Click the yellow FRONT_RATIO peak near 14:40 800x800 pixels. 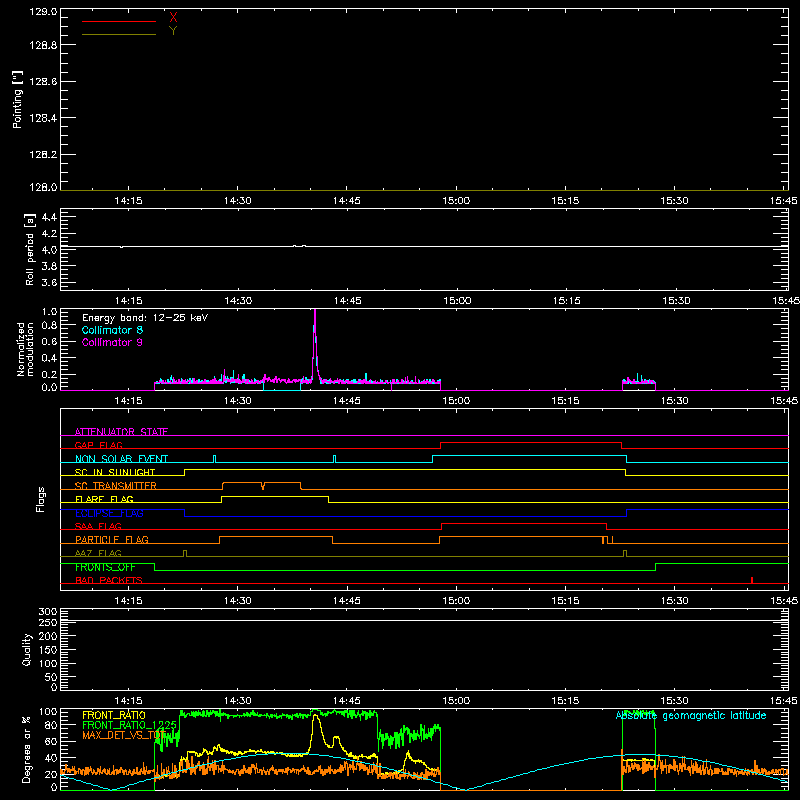pyautogui.click(x=316, y=717)
